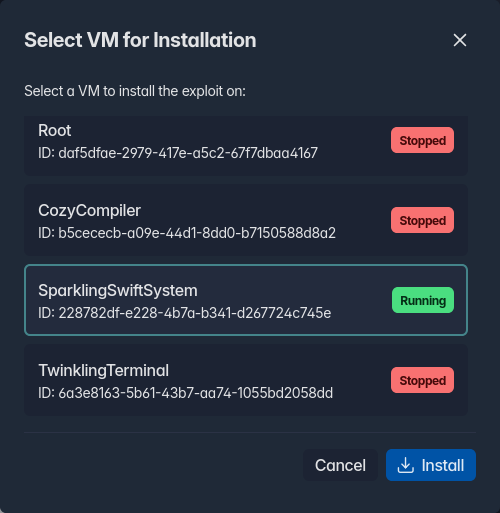The width and height of the screenshot is (500, 513).
Task: Click the Root VM ID starting daf5dfae
Action: tap(178, 153)
